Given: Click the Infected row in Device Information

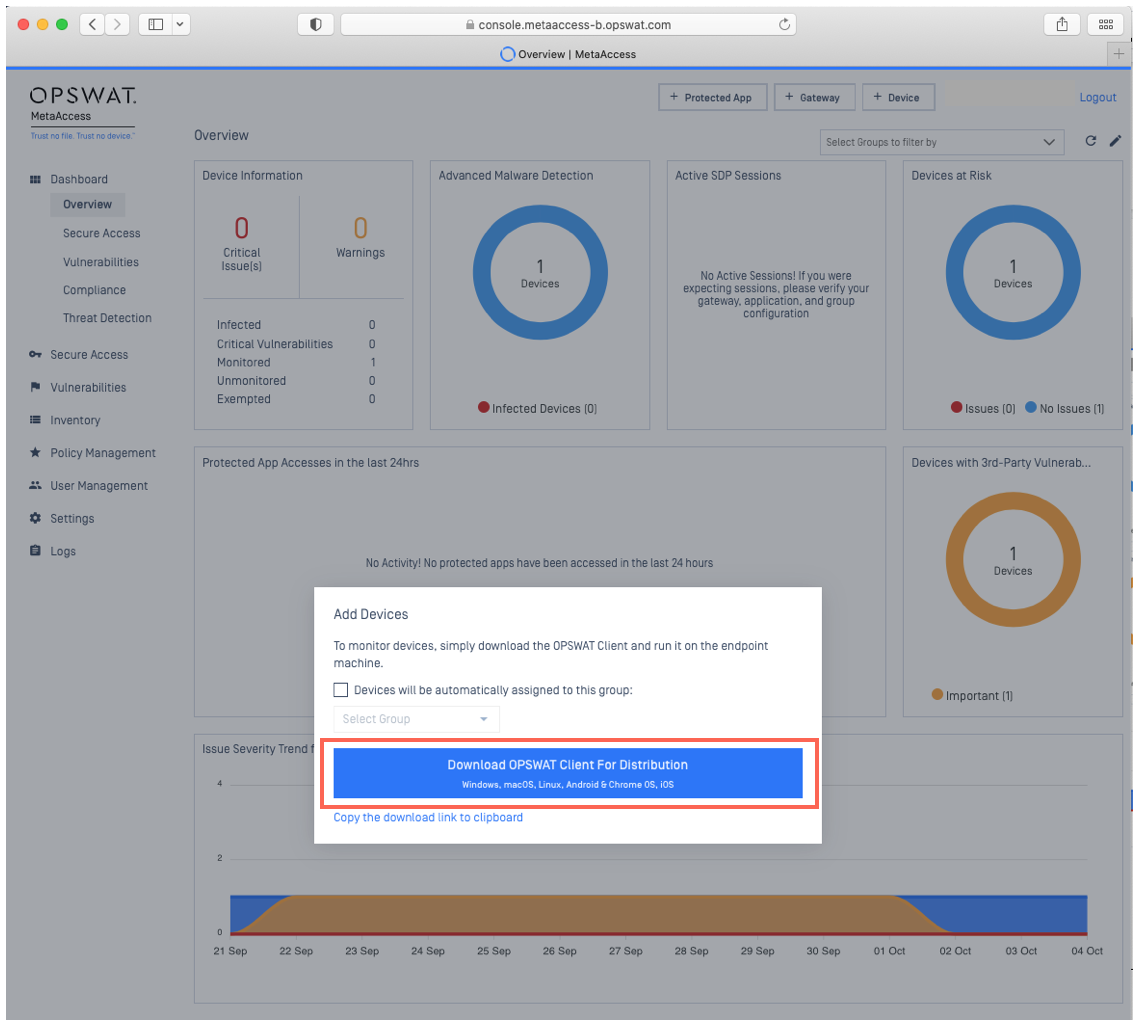Looking at the screenshot, I should pos(296,325).
